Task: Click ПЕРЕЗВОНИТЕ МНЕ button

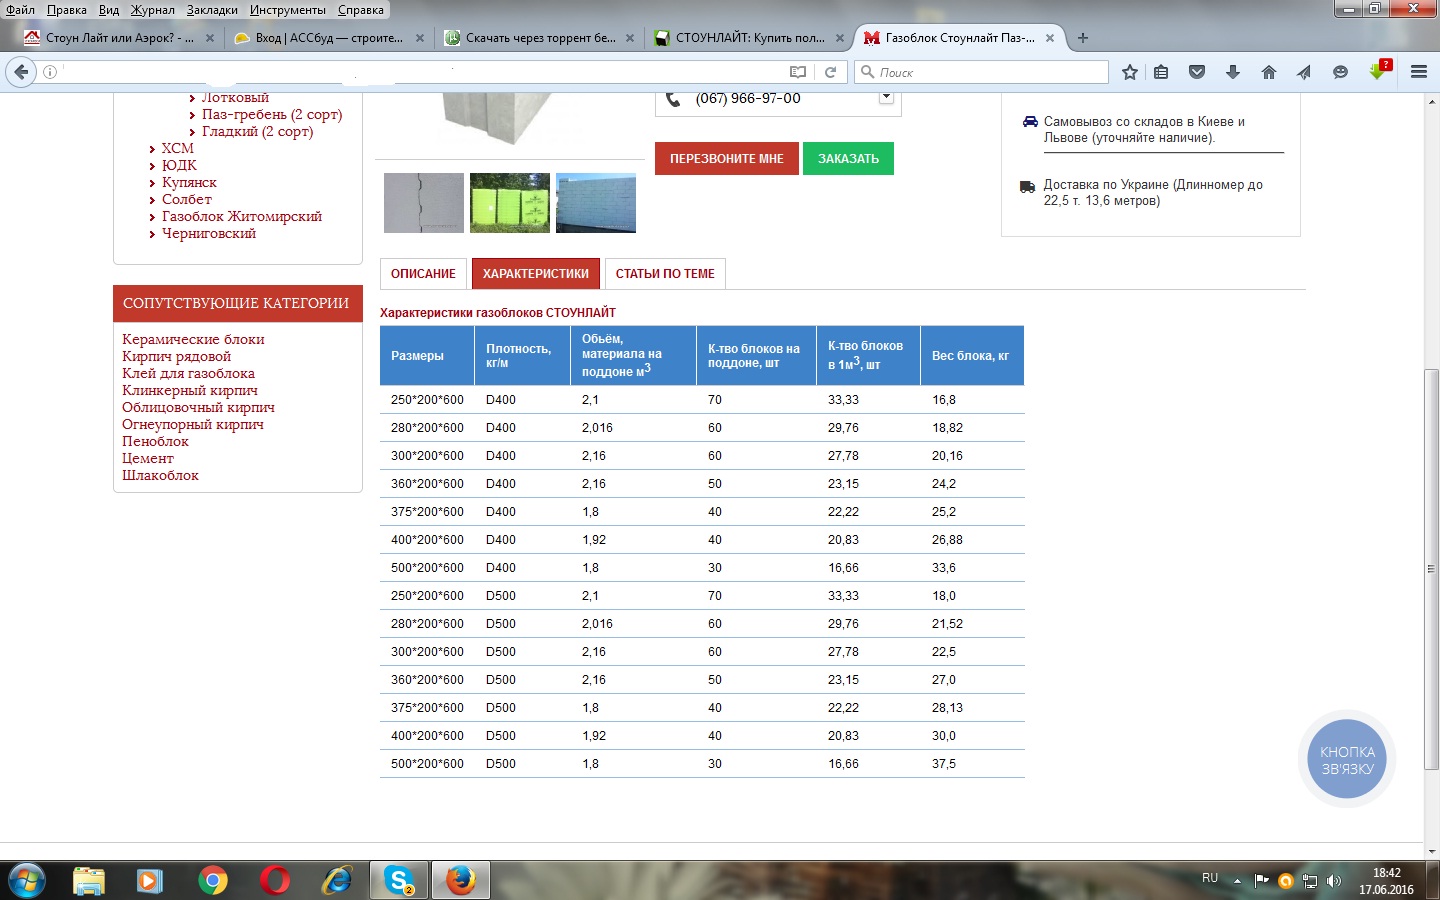Action: tap(727, 159)
